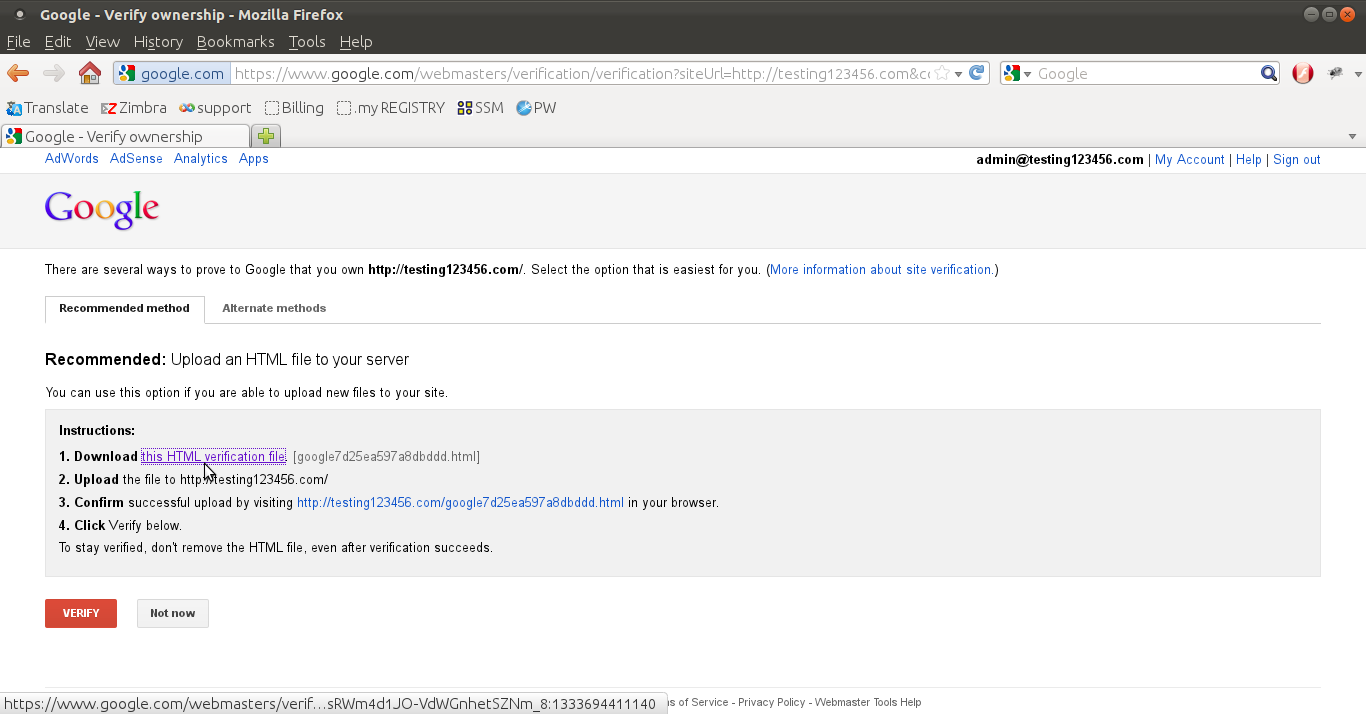This screenshot has height=714, width=1366.
Task: Open the Help menu in menu bar
Action: click(x=356, y=42)
